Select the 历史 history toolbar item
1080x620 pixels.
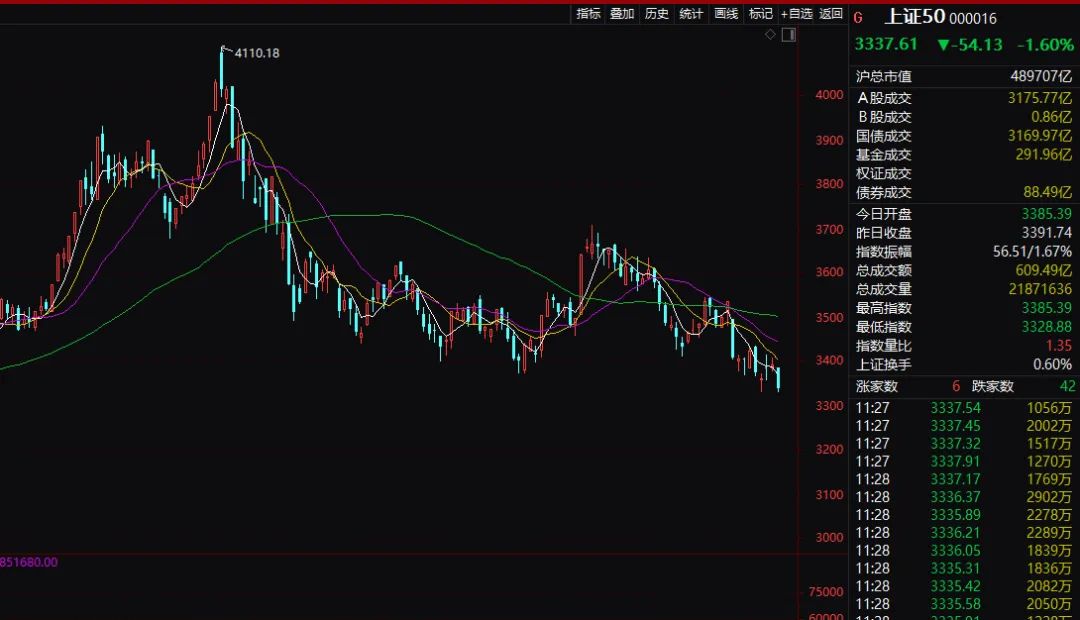tap(656, 14)
